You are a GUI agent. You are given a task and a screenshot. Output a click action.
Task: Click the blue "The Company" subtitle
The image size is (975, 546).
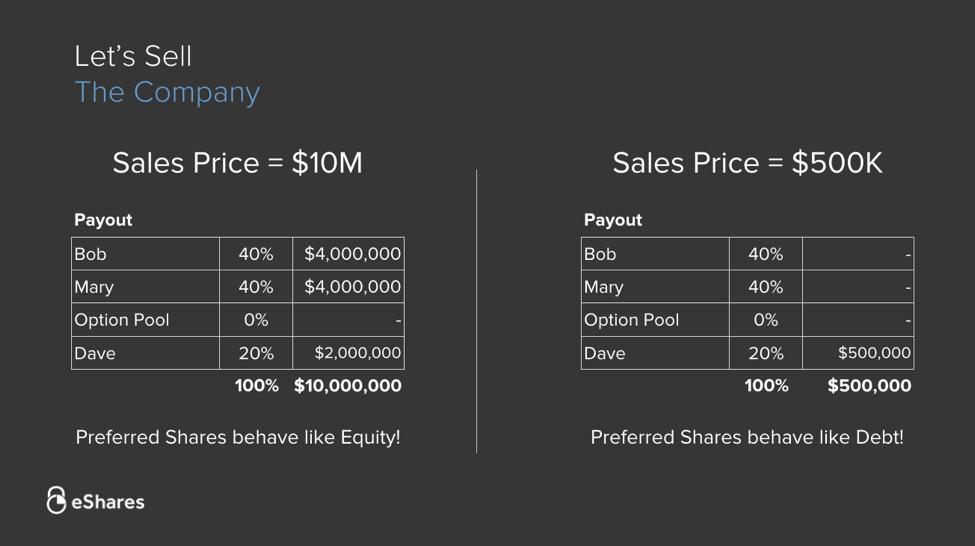[x=167, y=92]
